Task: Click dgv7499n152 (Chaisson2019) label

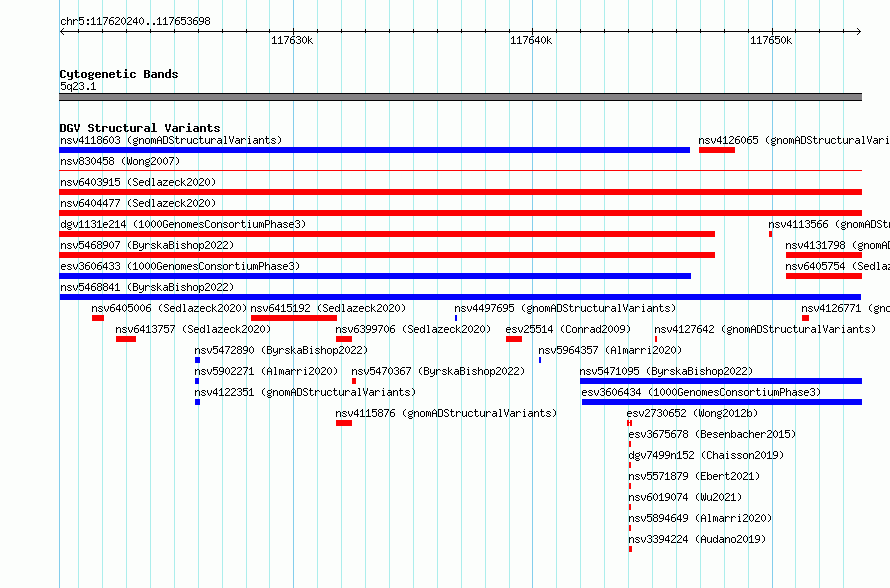Action: 706,455
